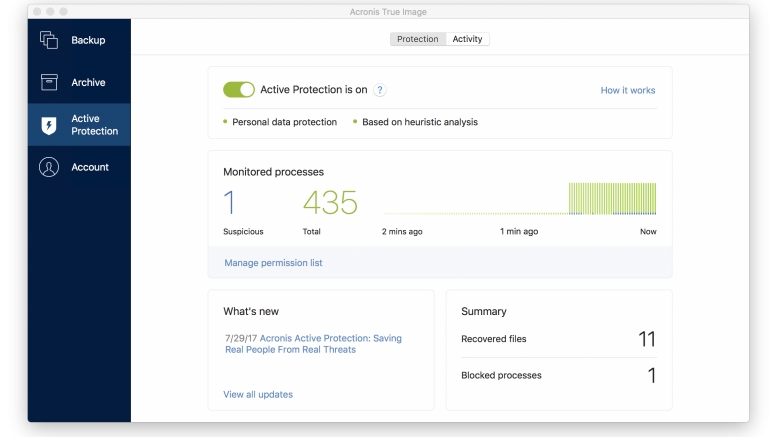Open the How it works link
Viewport: 777px width, 437px height.
628,90
